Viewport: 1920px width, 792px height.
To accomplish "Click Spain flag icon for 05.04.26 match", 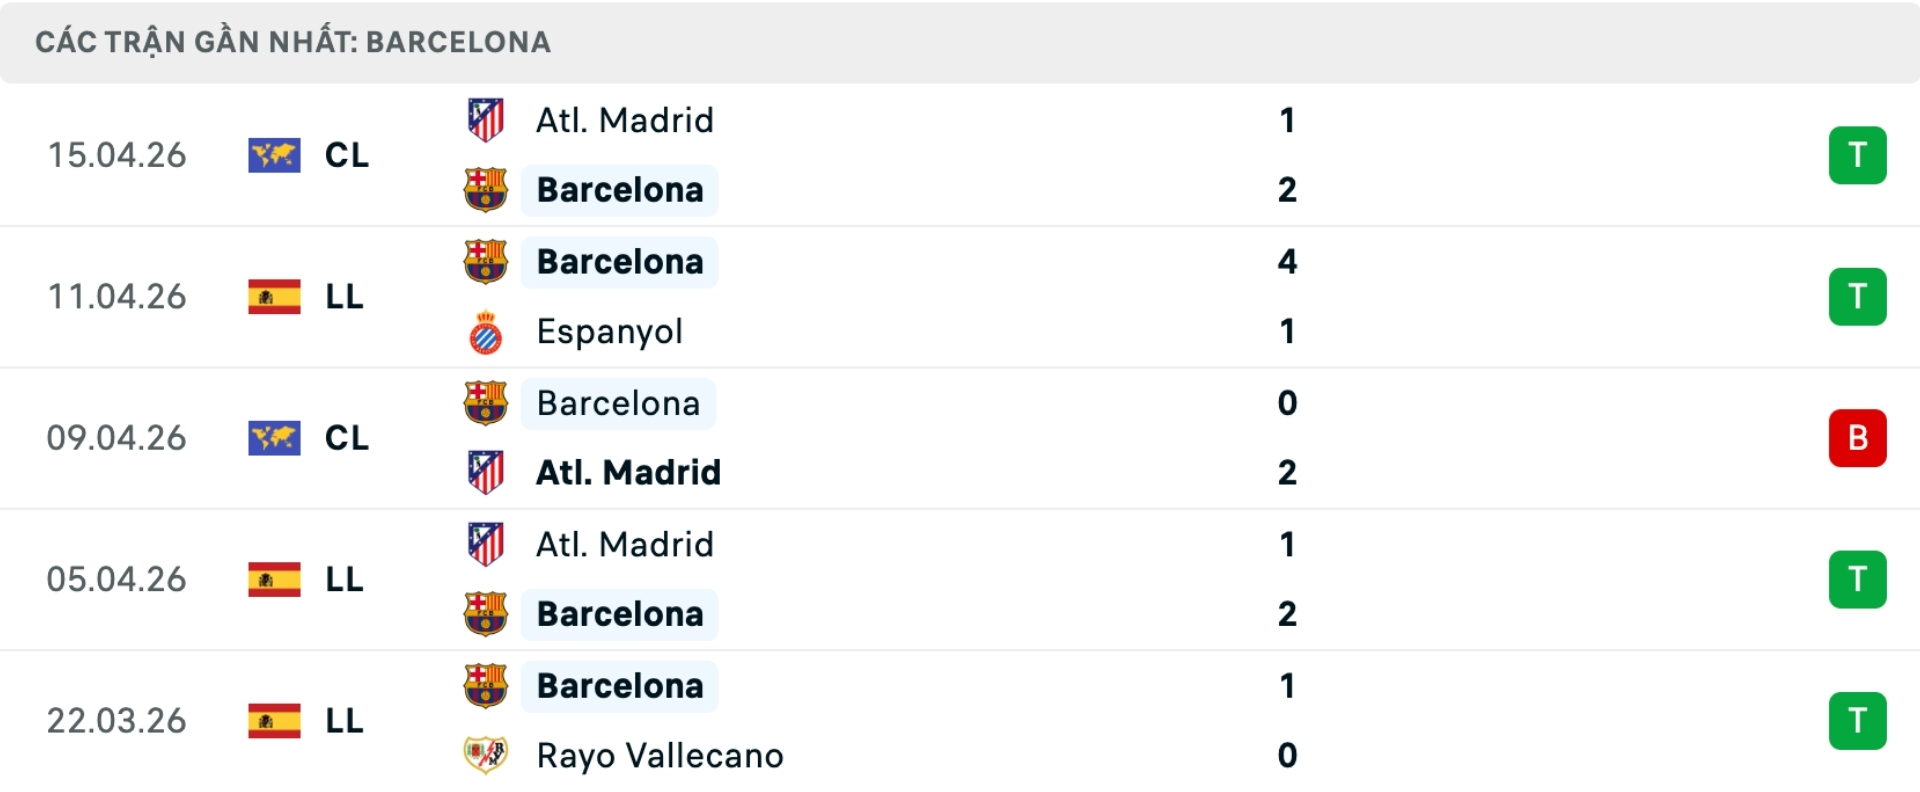I will pos(274,579).
